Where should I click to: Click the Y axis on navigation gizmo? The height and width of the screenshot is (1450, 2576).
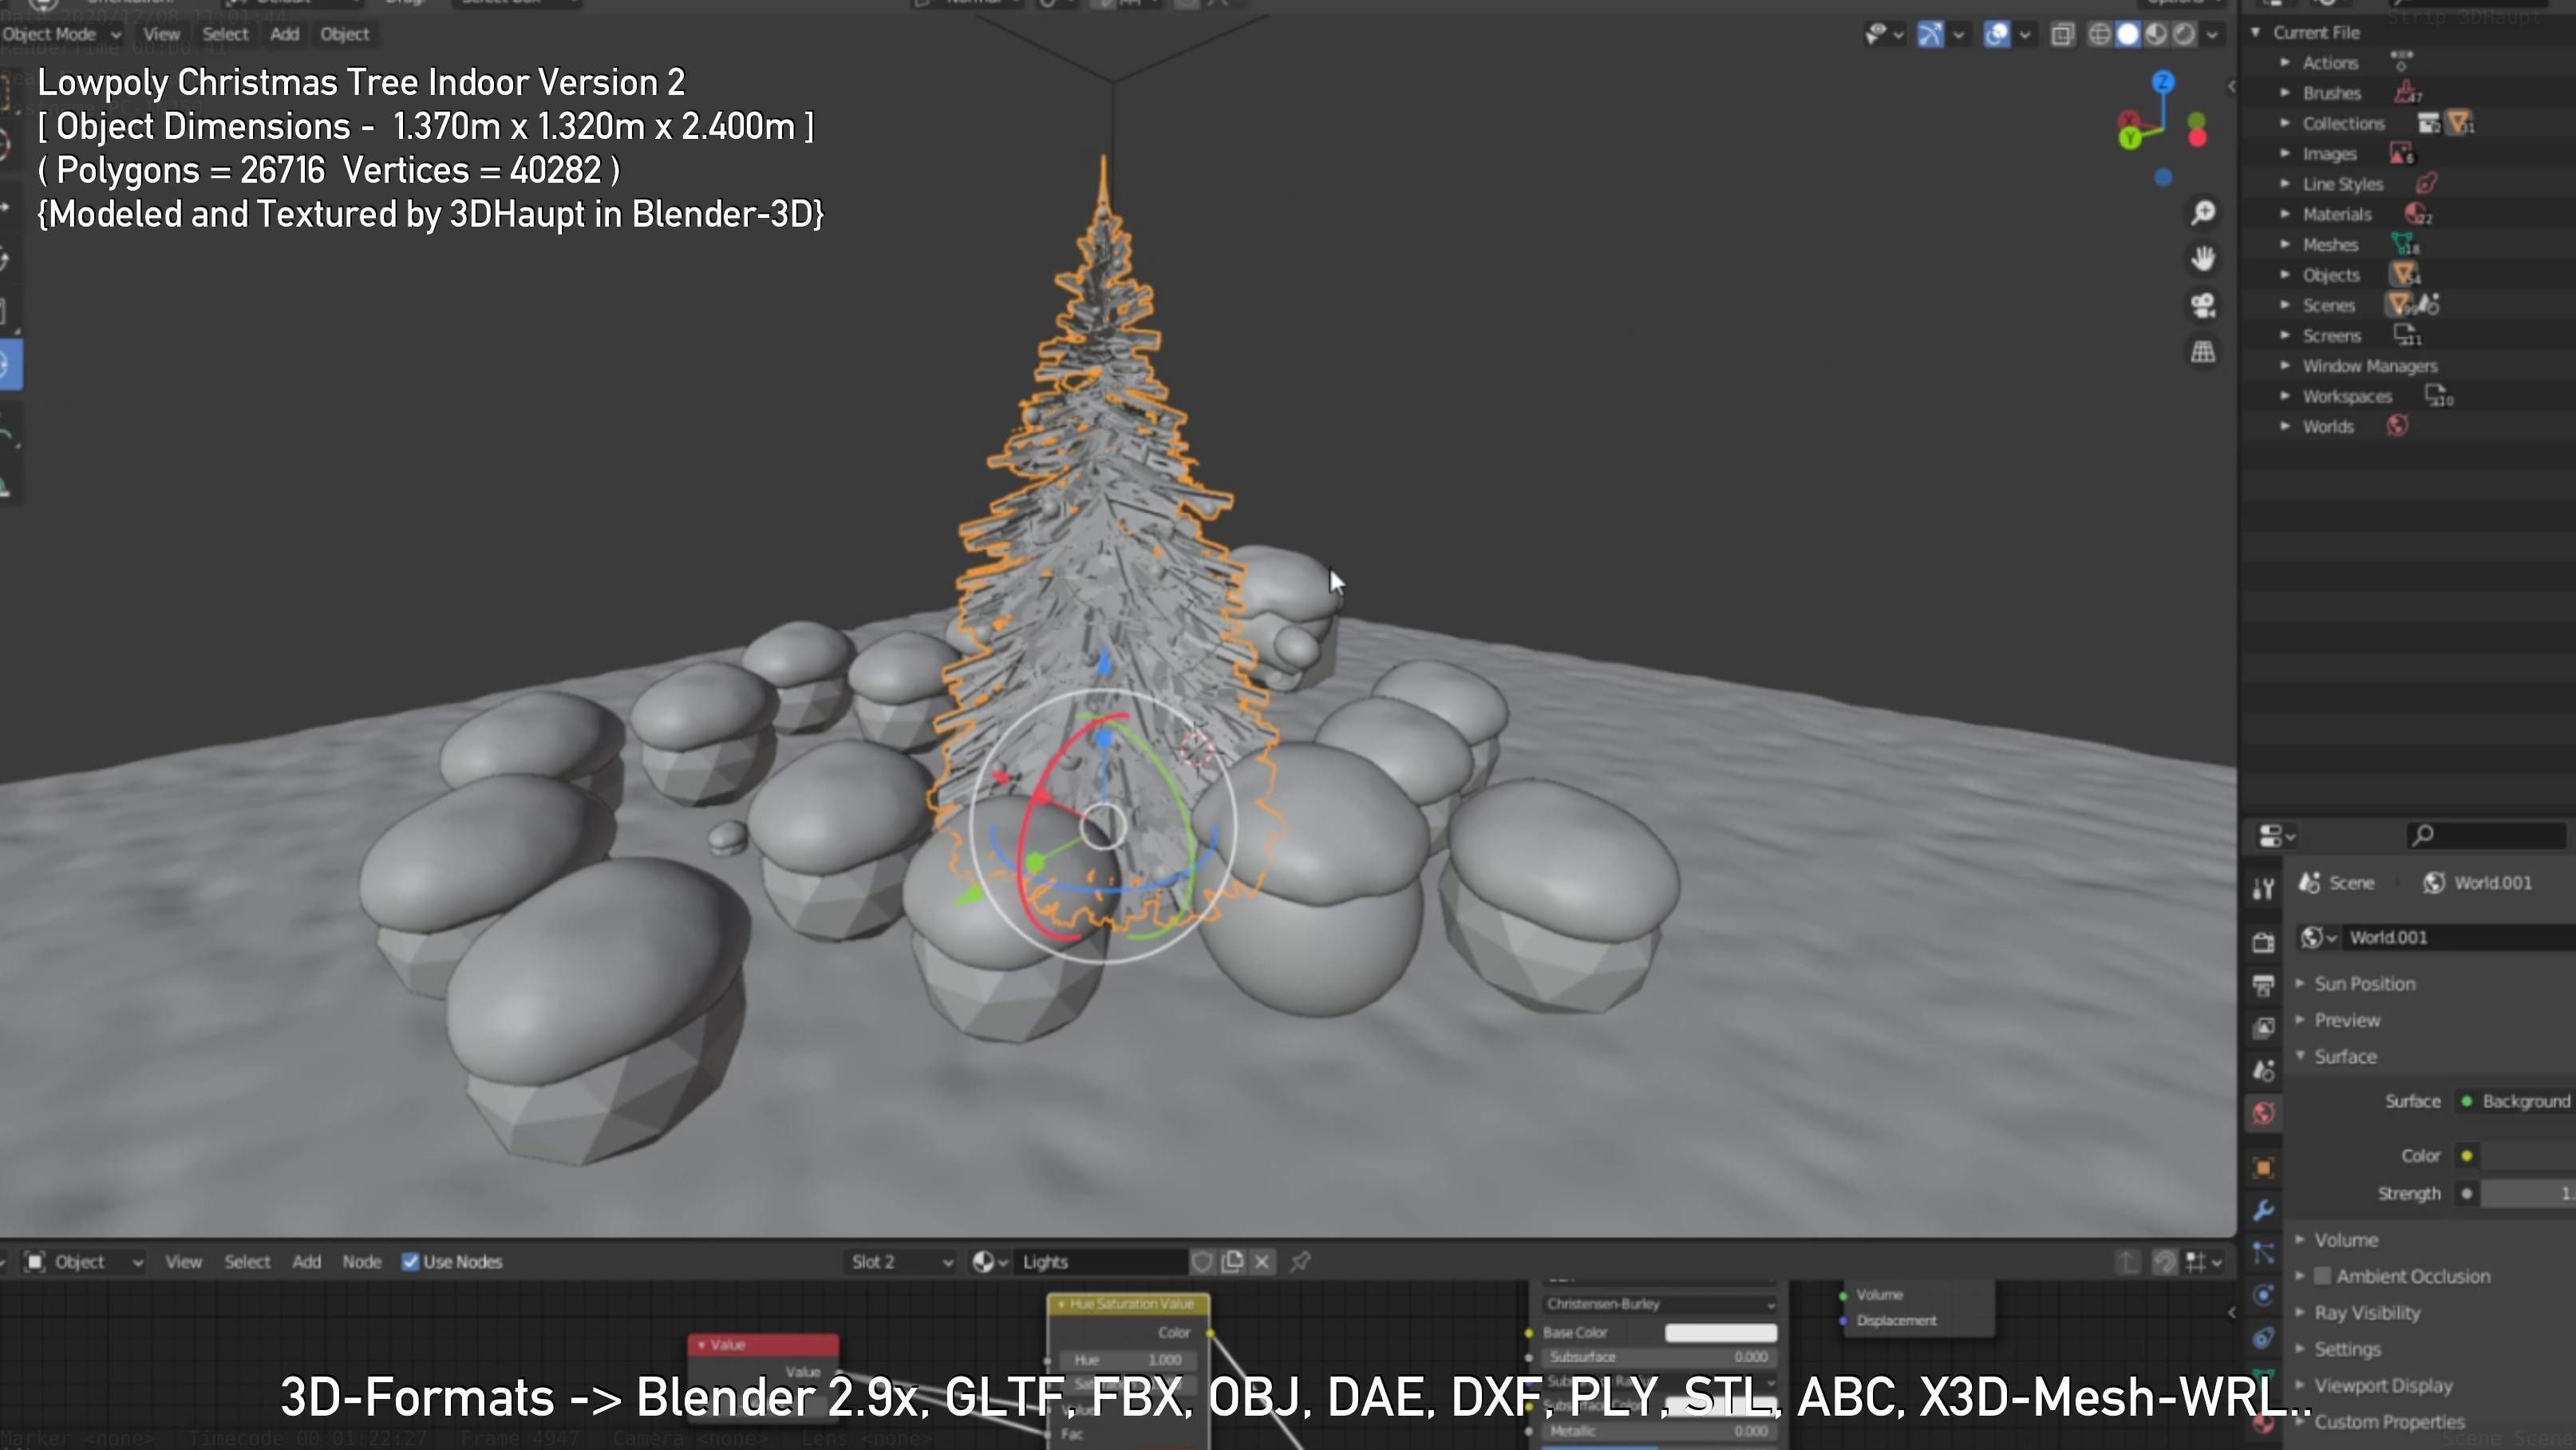[2129, 138]
